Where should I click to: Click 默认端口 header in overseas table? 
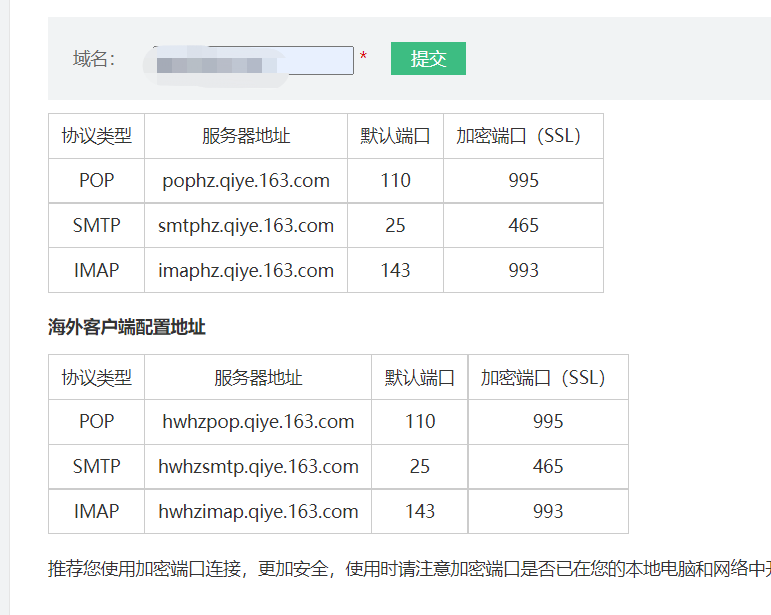[420, 378]
